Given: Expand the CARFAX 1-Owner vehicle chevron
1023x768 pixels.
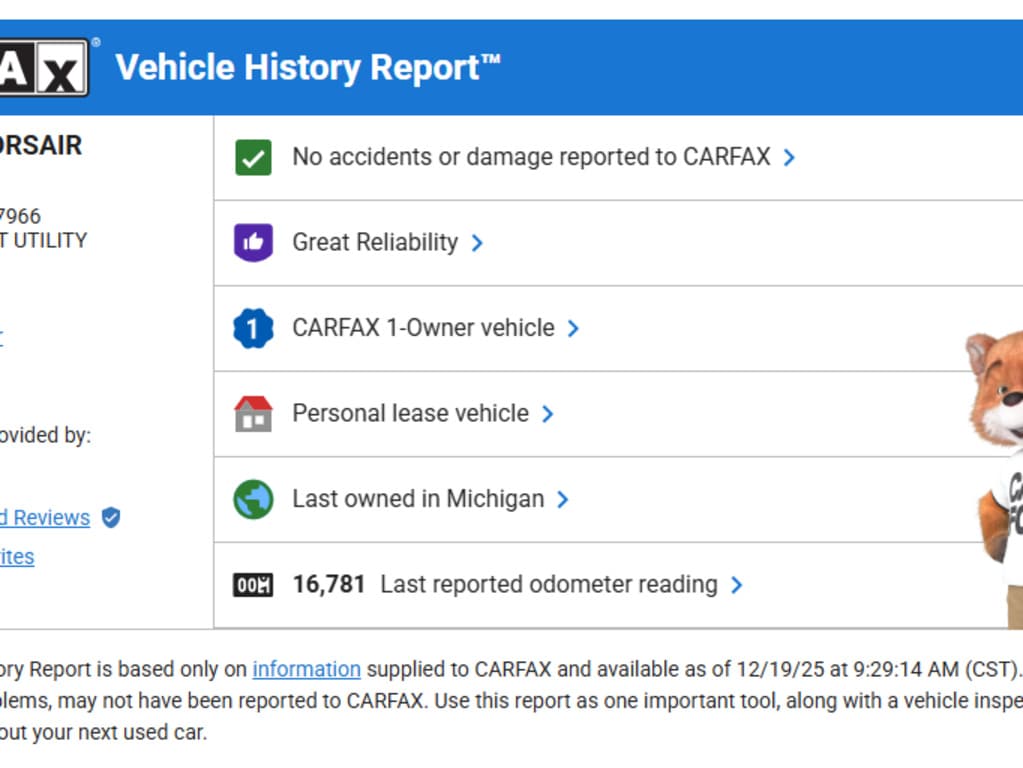Looking at the screenshot, I should click(x=573, y=329).
